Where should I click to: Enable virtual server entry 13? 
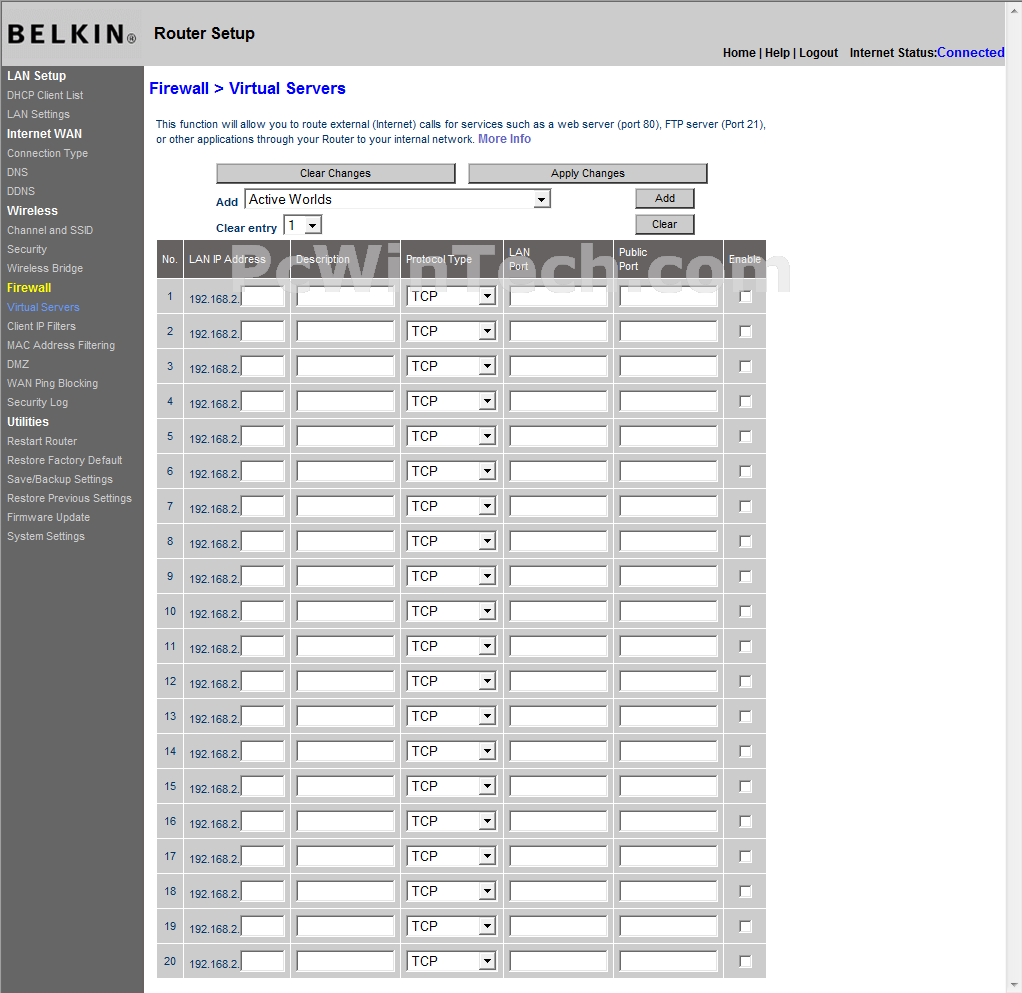(x=745, y=717)
